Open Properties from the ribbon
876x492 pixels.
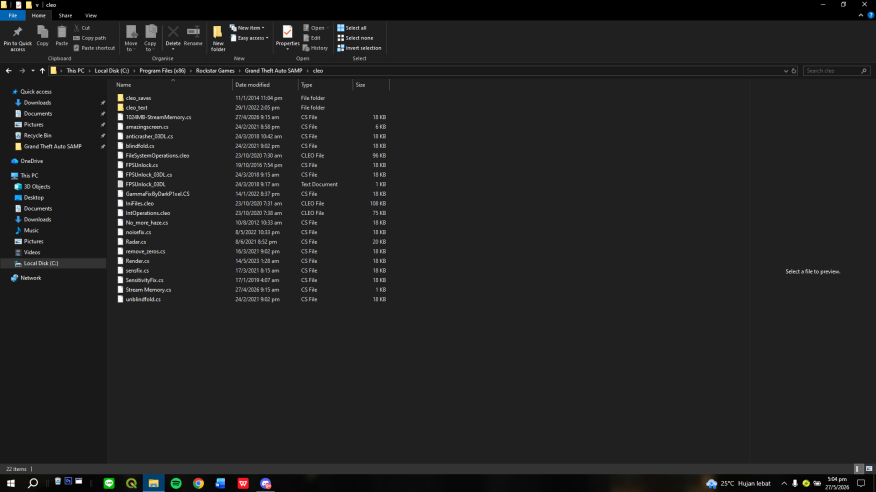click(287, 35)
